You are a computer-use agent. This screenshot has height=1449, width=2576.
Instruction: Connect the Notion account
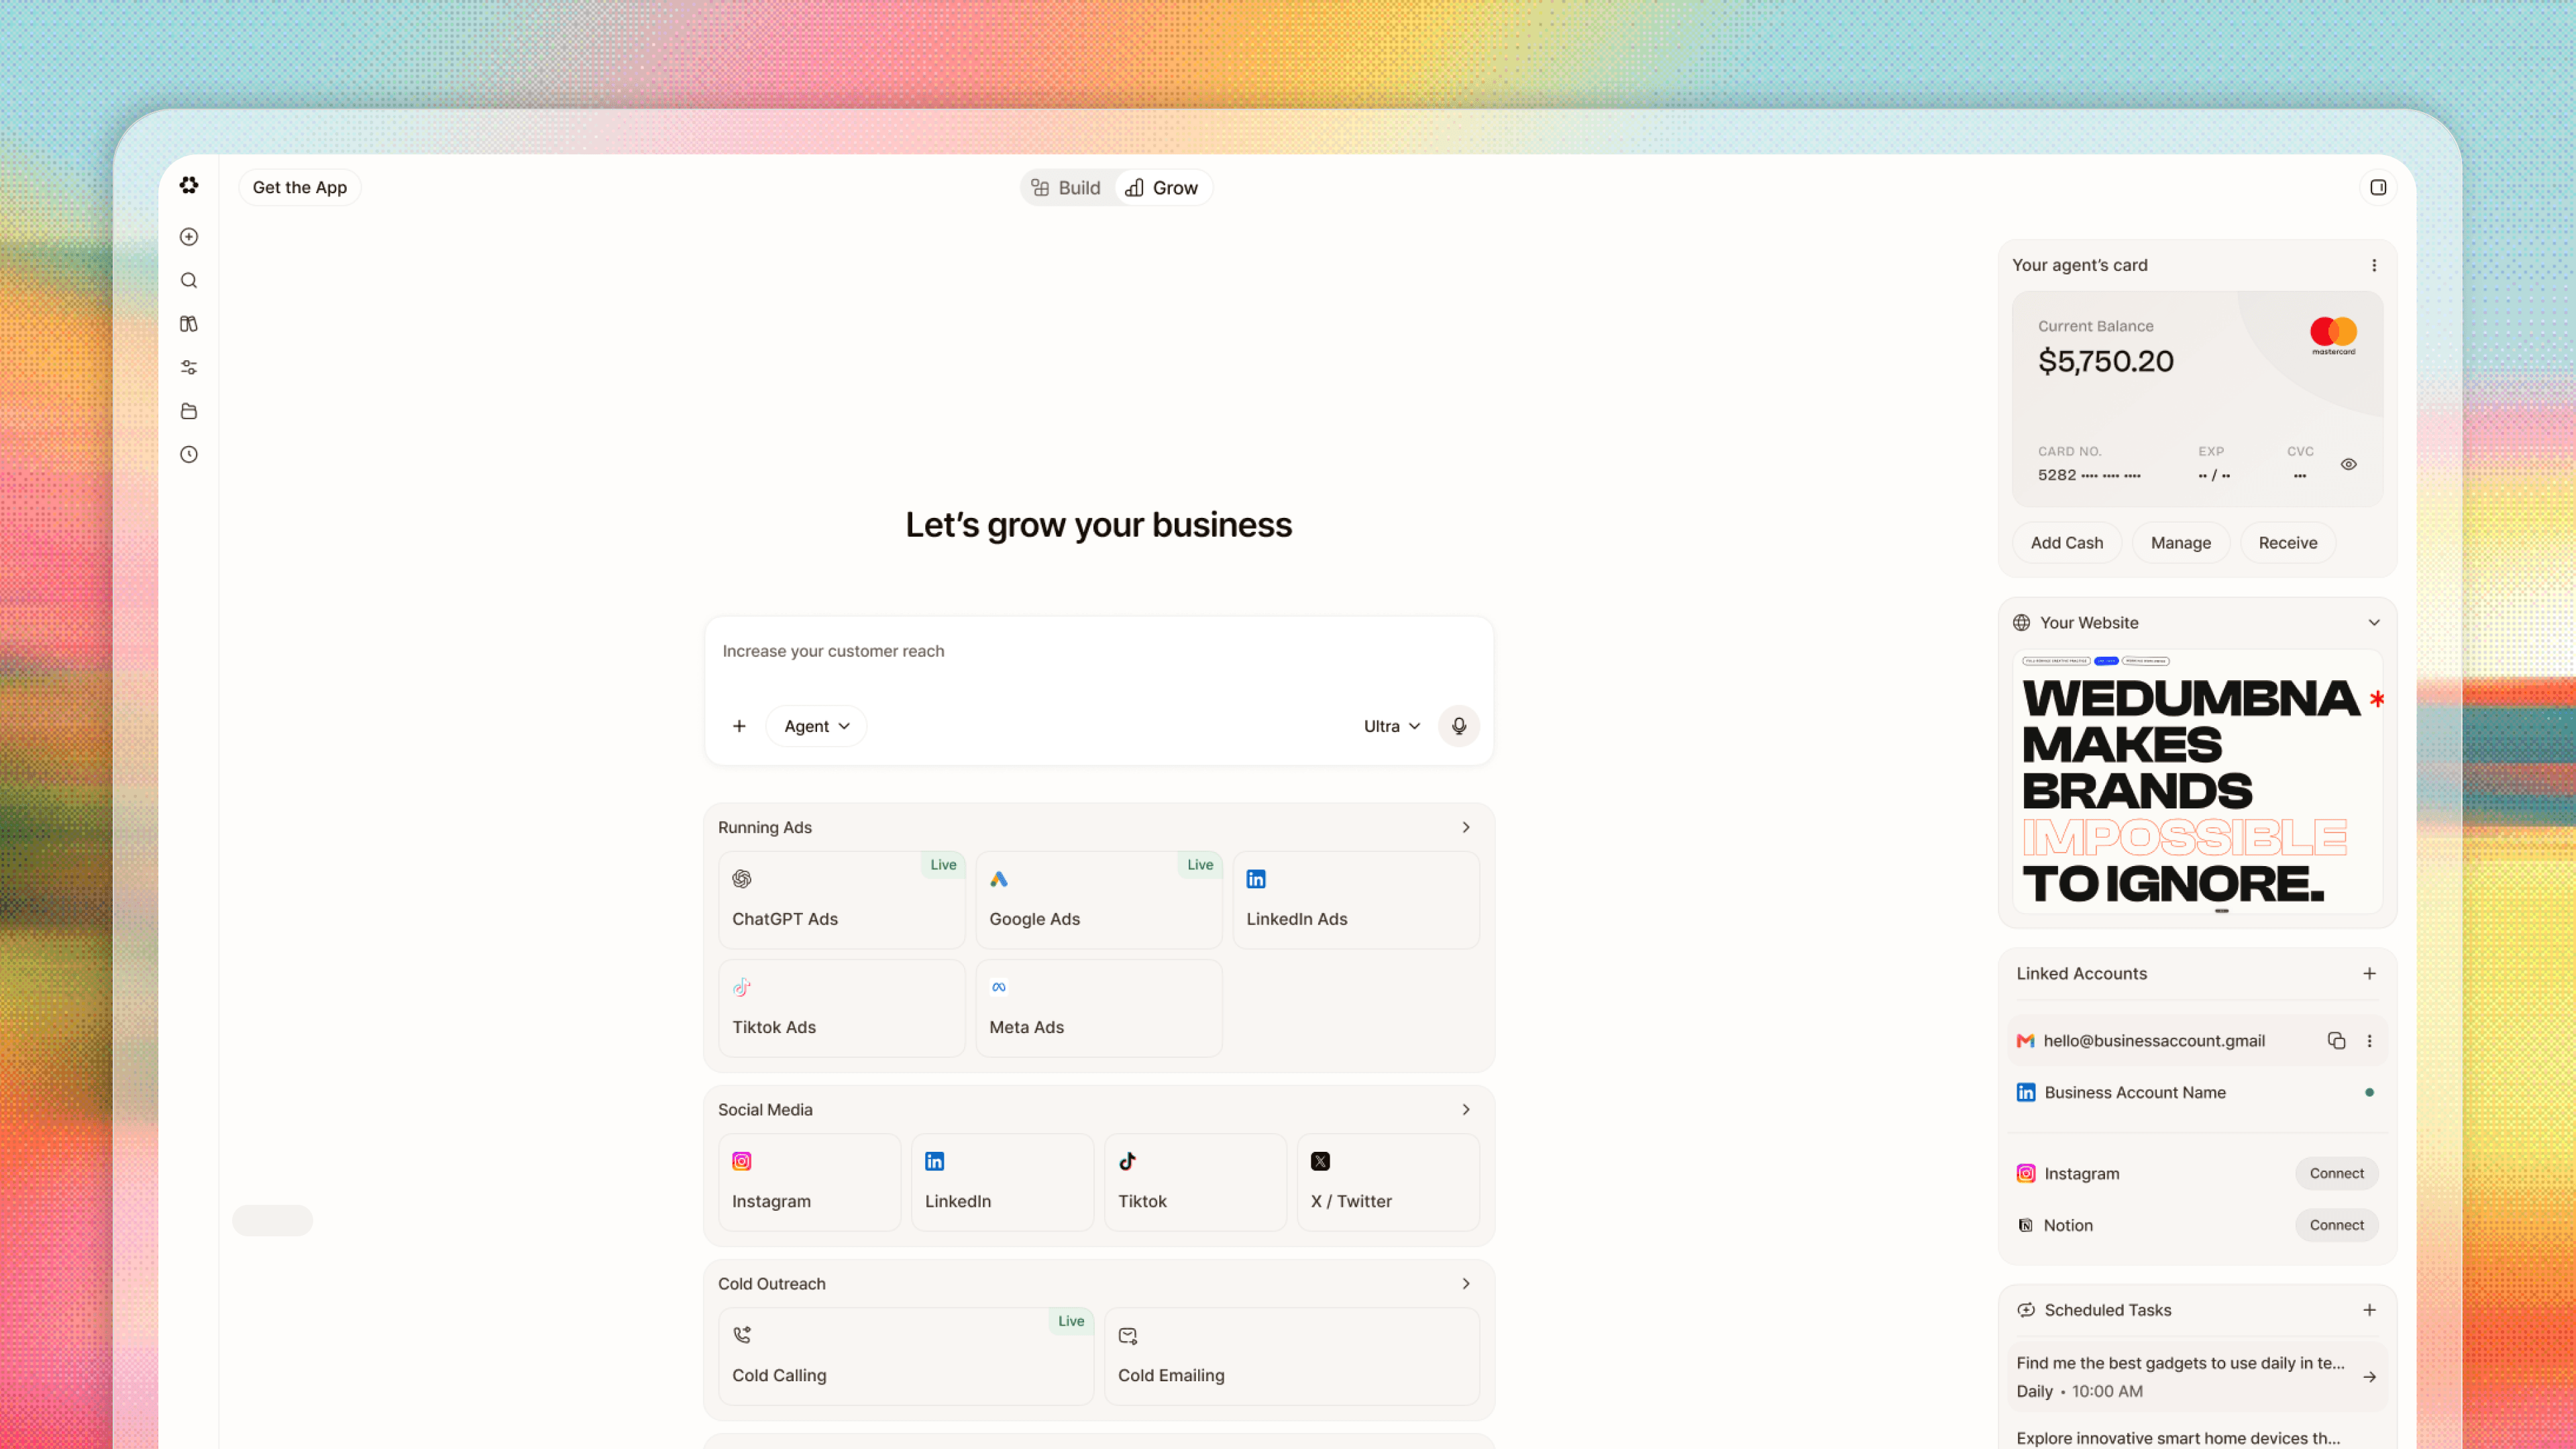click(x=2337, y=1225)
